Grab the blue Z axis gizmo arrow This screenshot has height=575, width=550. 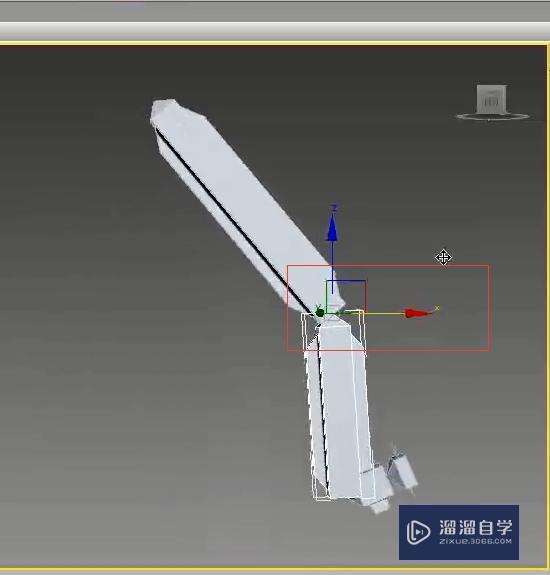332,228
